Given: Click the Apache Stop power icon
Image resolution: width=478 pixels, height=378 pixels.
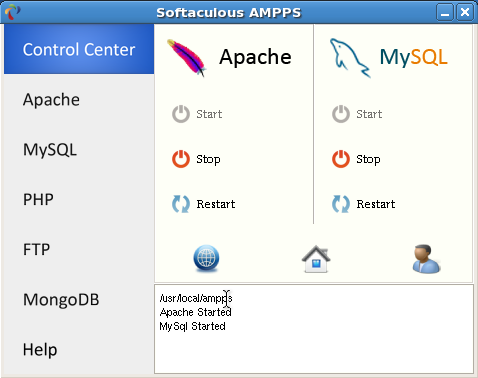Looking at the screenshot, I should point(181,159).
